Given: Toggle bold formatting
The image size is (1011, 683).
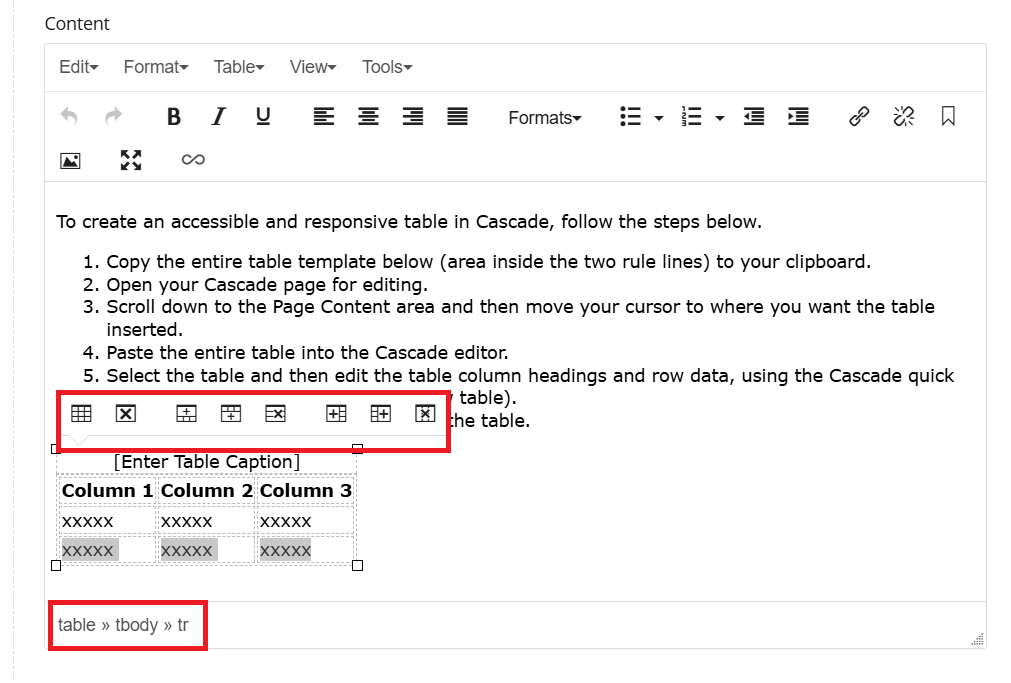Looking at the screenshot, I should (174, 117).
